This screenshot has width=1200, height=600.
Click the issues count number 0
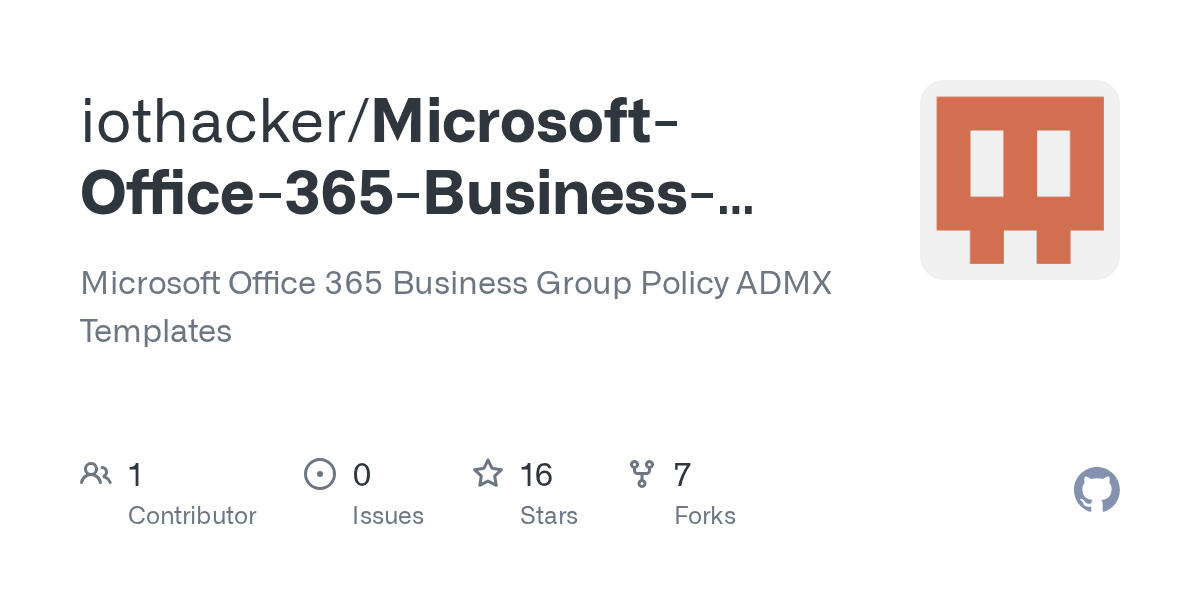tap(362, 474)
